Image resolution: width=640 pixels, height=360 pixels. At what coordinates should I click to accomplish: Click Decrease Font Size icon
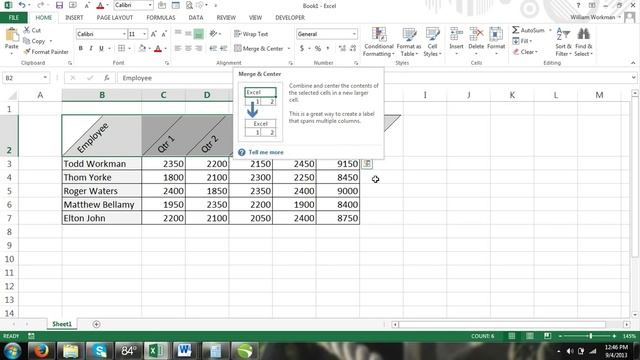pyautogui.click(x=164, y=34)
